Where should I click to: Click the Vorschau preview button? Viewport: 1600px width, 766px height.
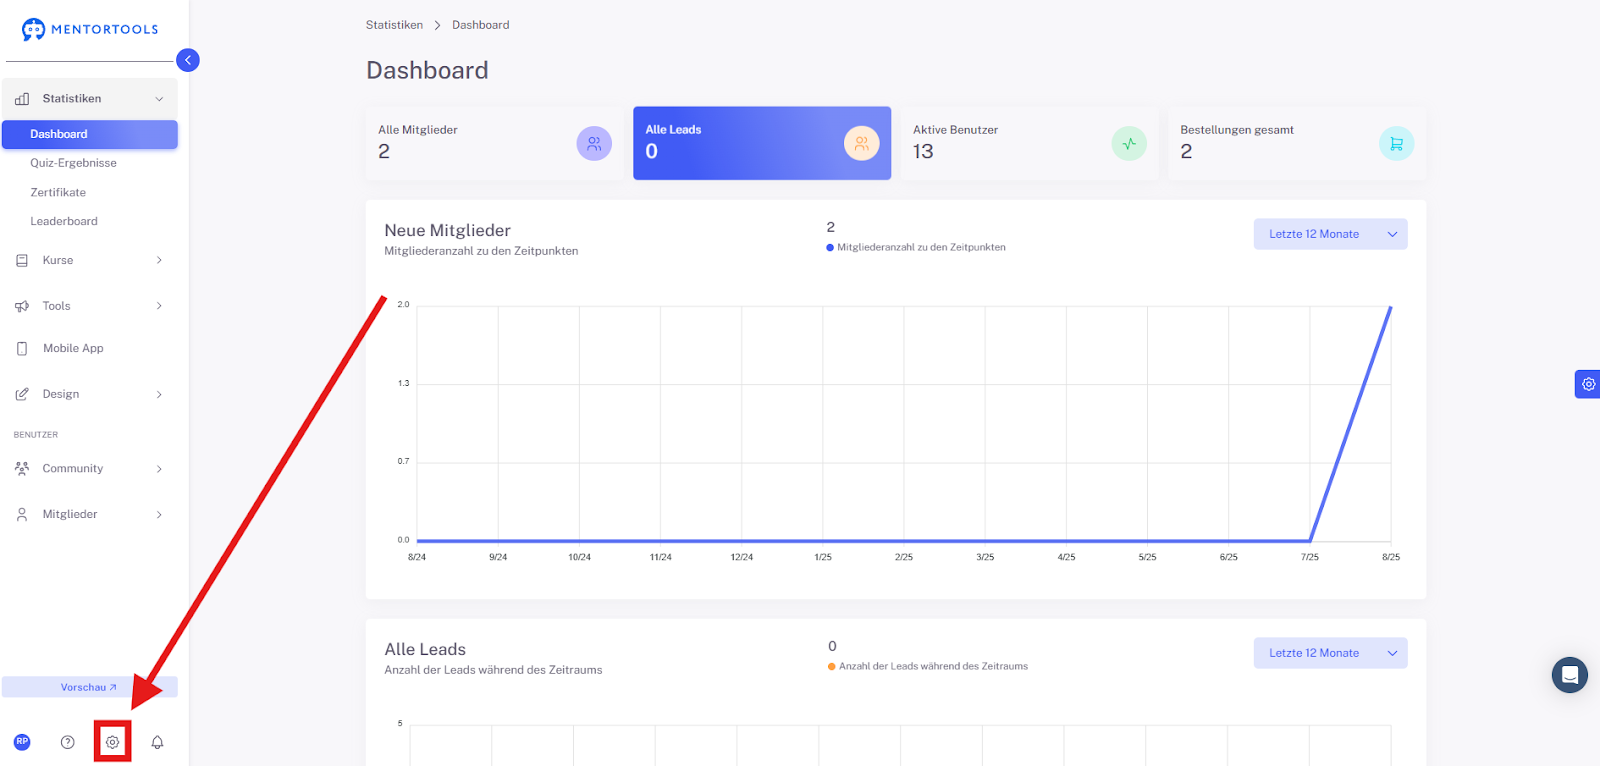click(89, 687)
